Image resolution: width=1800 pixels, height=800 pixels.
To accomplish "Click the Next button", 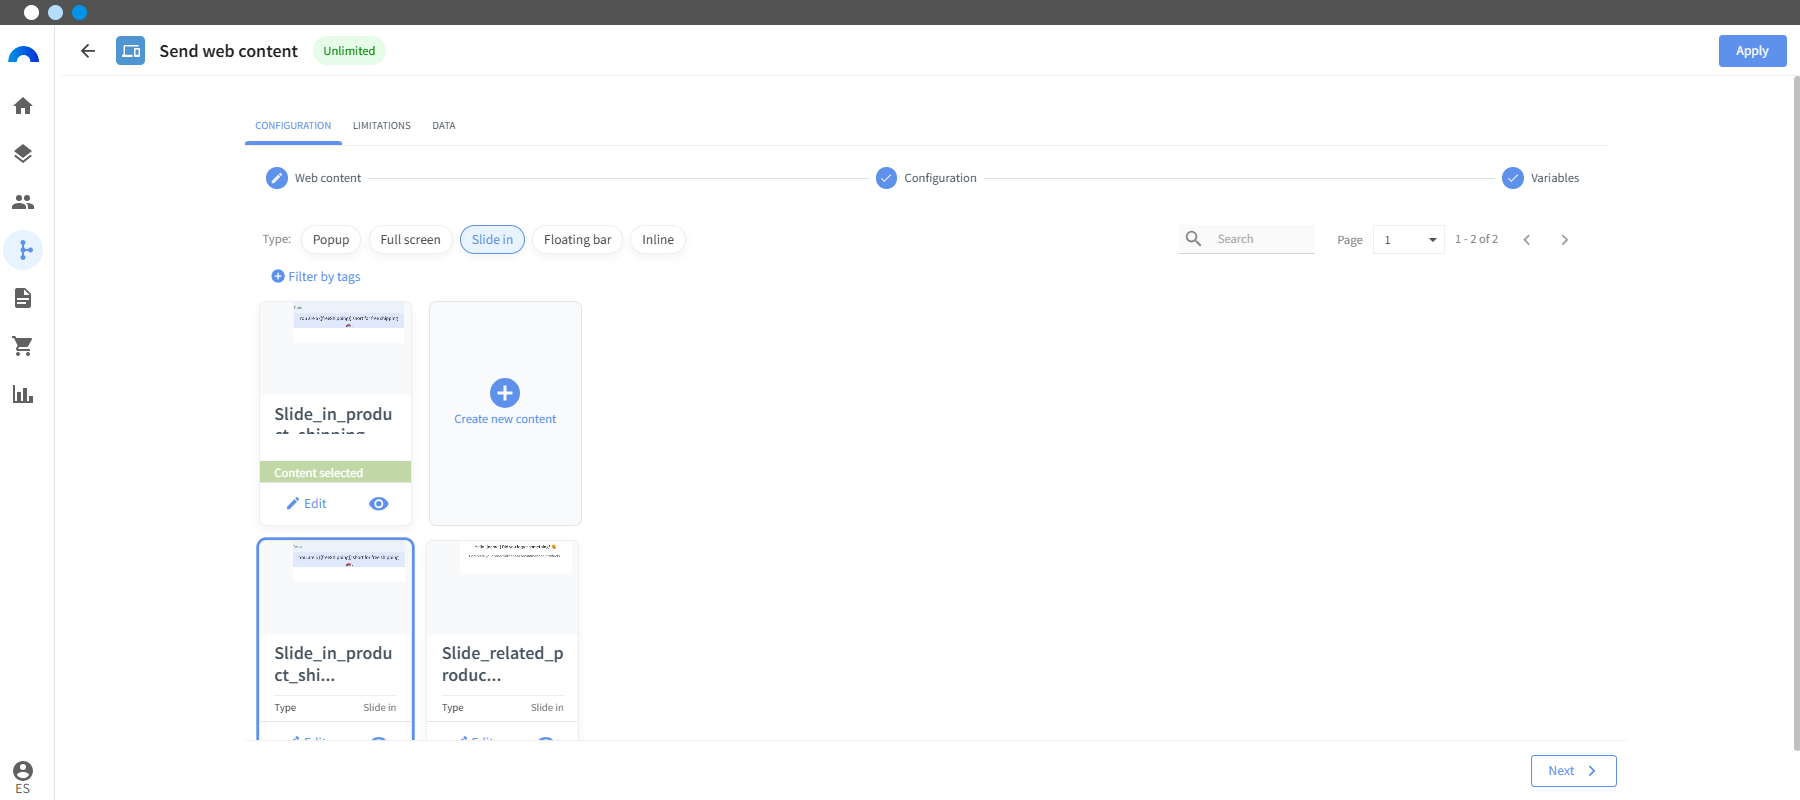I will point(1573,771).
